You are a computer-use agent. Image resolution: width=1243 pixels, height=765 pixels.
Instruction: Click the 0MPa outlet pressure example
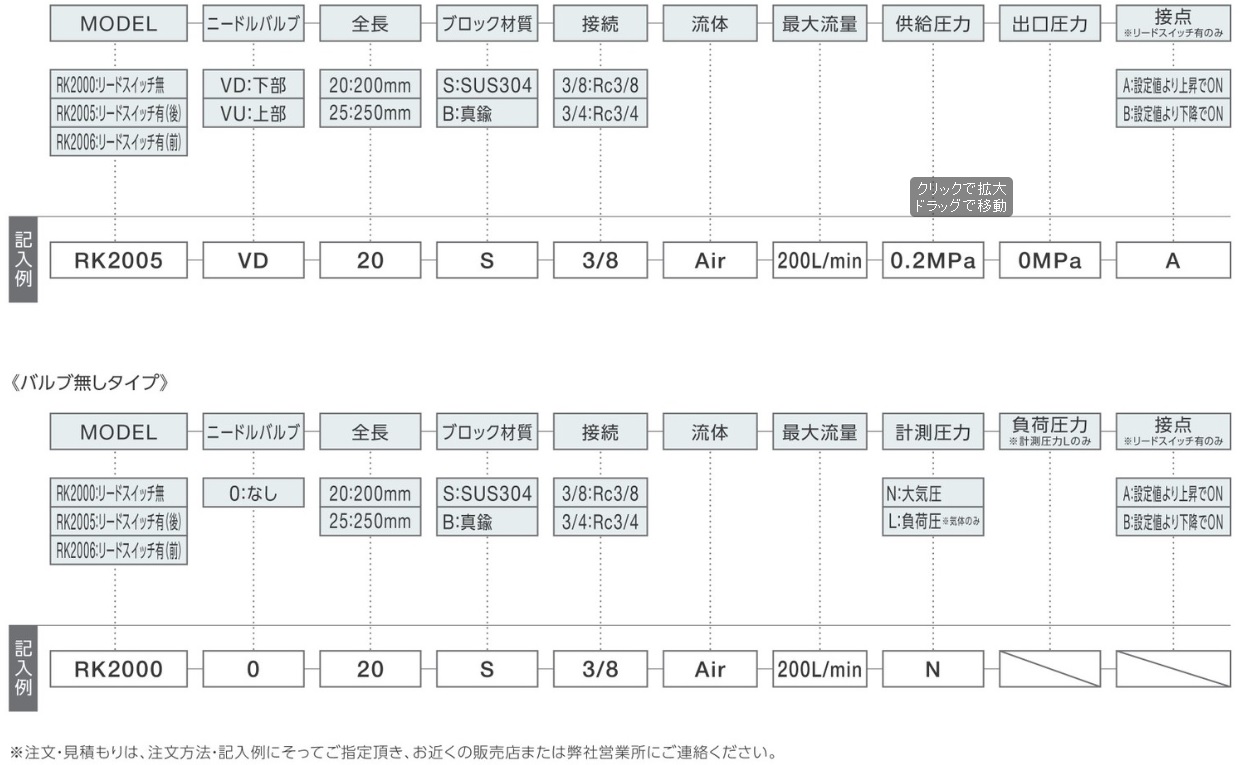1049,262
